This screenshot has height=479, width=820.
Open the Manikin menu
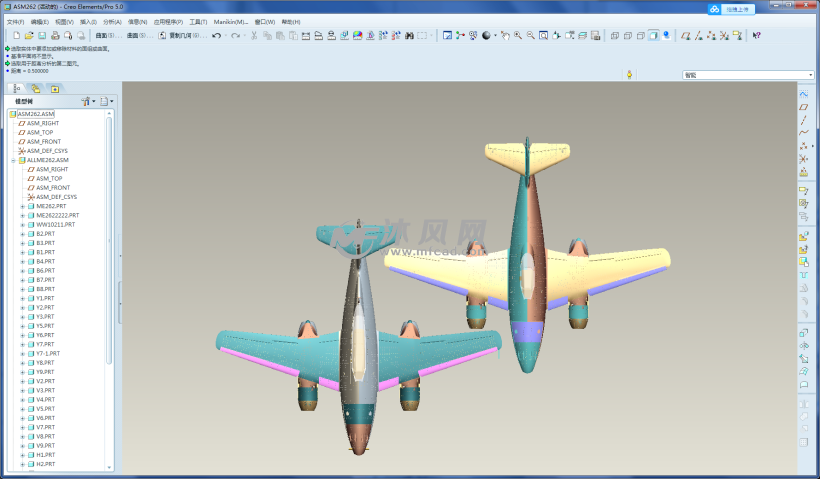(x=230, y=21)
